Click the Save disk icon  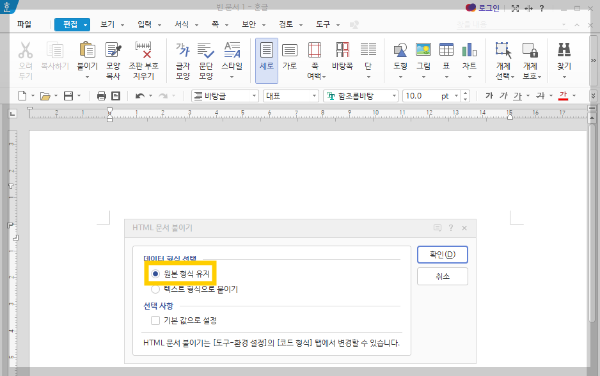pyautogui.click(x=68, y=96)
